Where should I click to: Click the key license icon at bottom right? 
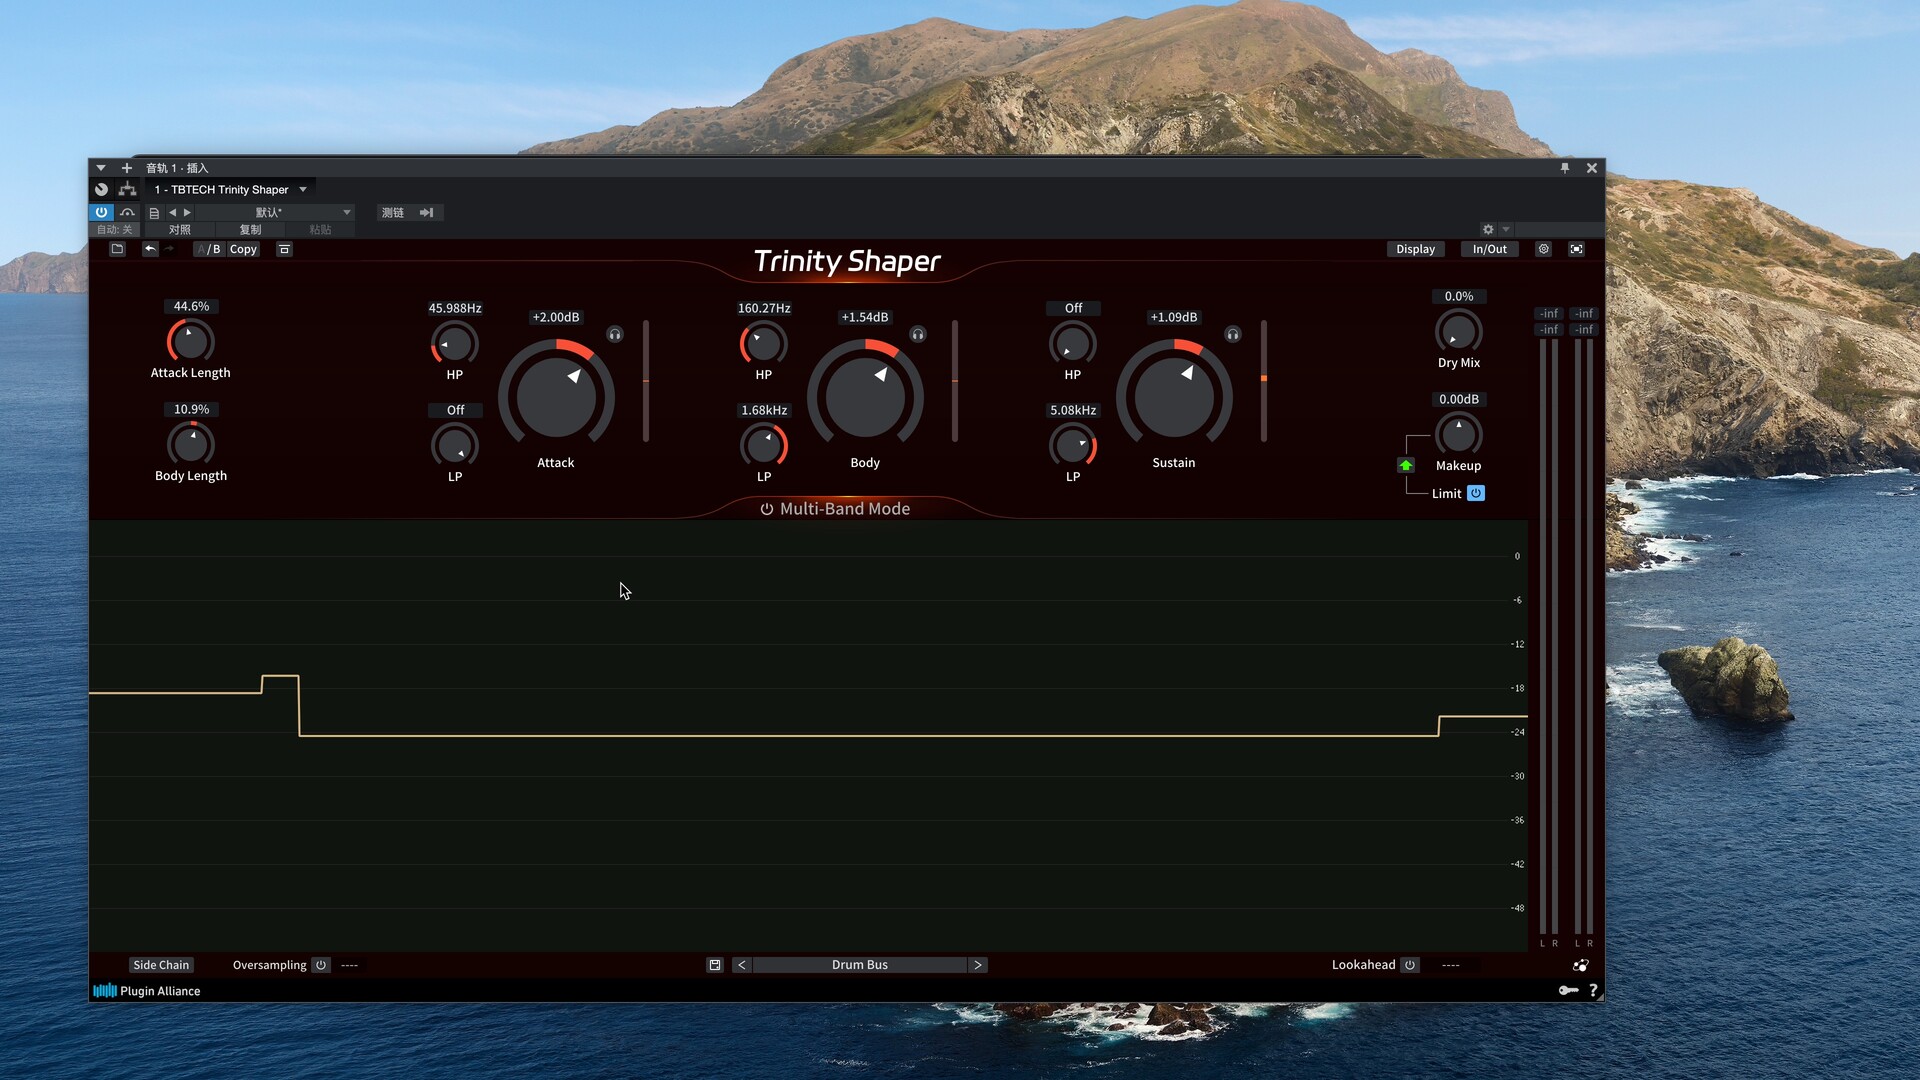pyautogui.click(x=1568, y=990)
